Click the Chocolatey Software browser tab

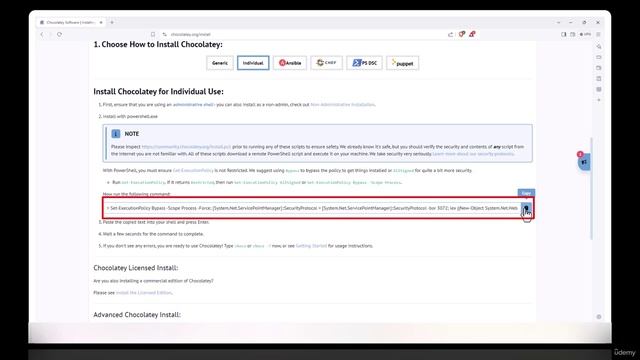tap(70, 22)
